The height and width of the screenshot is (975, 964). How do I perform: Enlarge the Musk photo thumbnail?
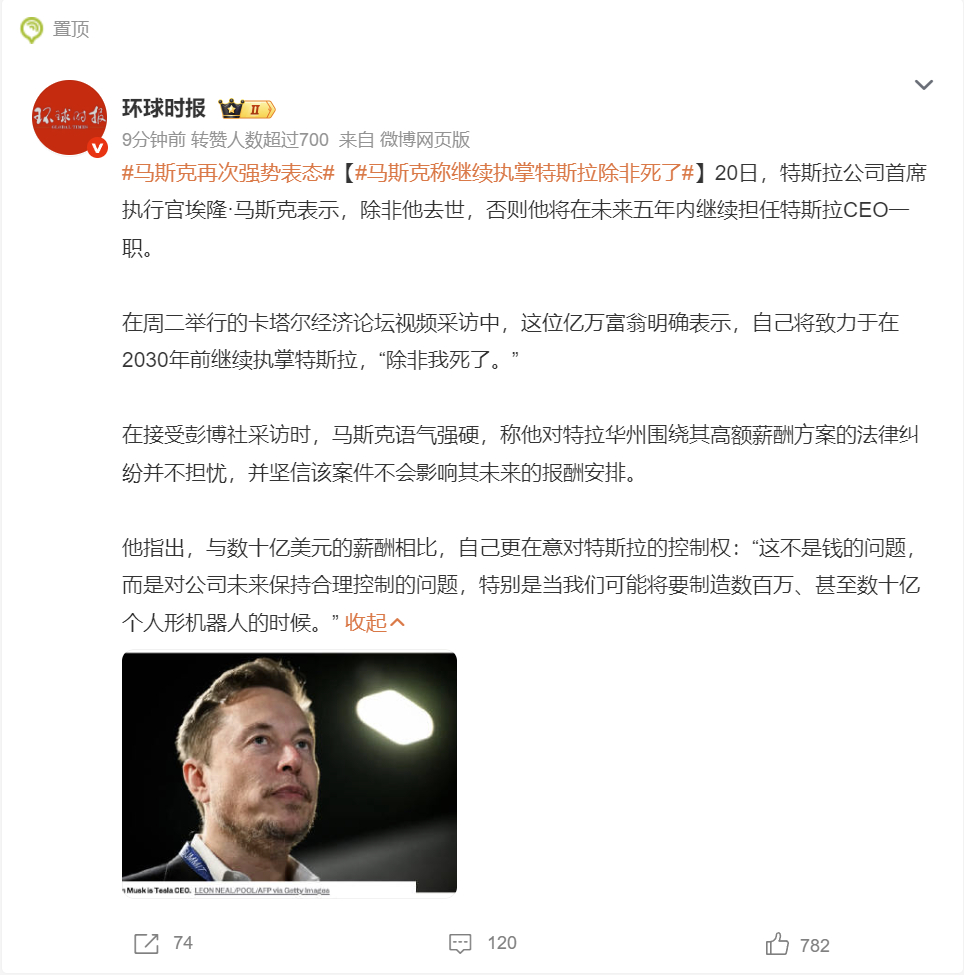click(x=289, y=774)
